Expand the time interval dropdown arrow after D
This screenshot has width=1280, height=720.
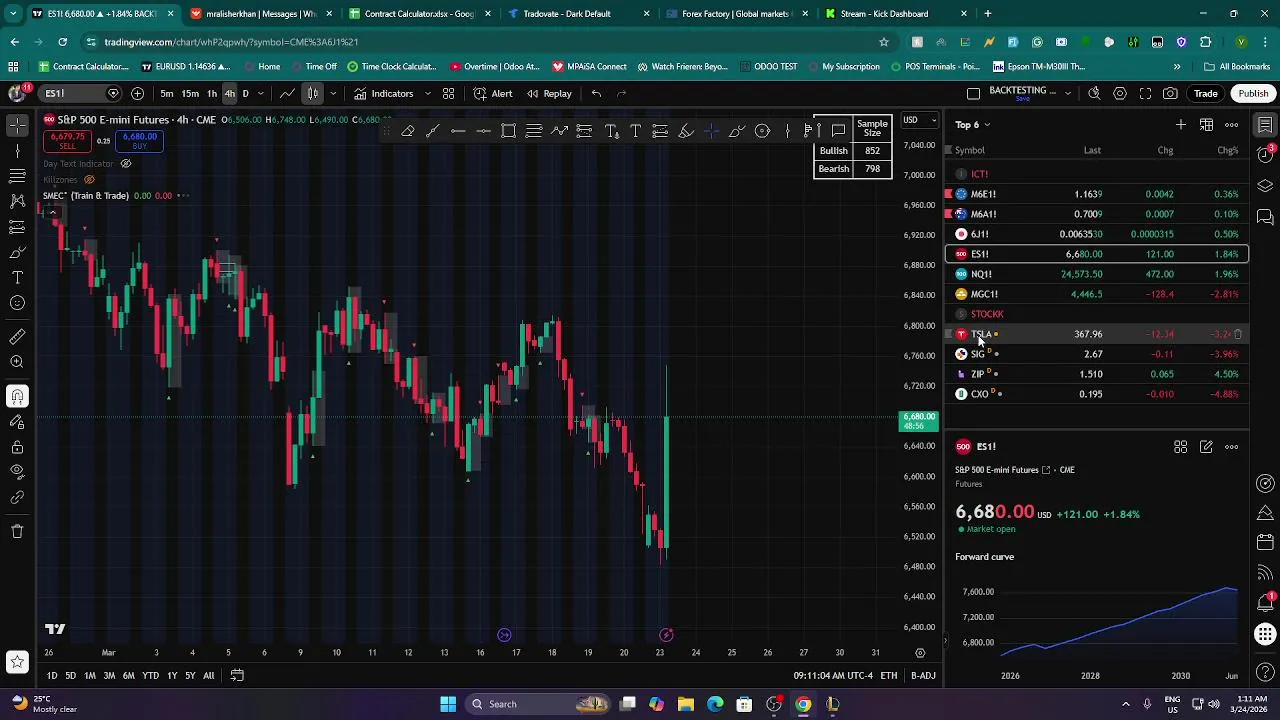pos(260,93)
